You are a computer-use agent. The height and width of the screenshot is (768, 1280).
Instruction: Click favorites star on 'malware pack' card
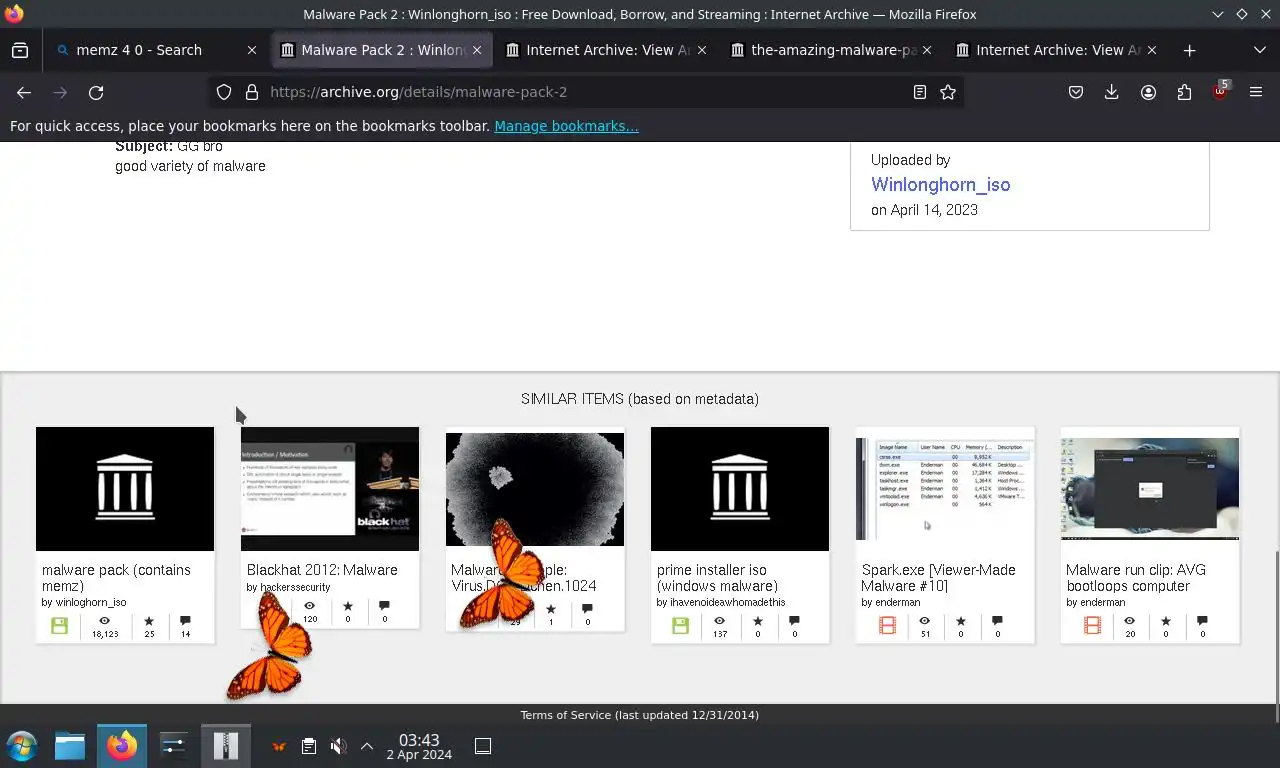point(149,621)
